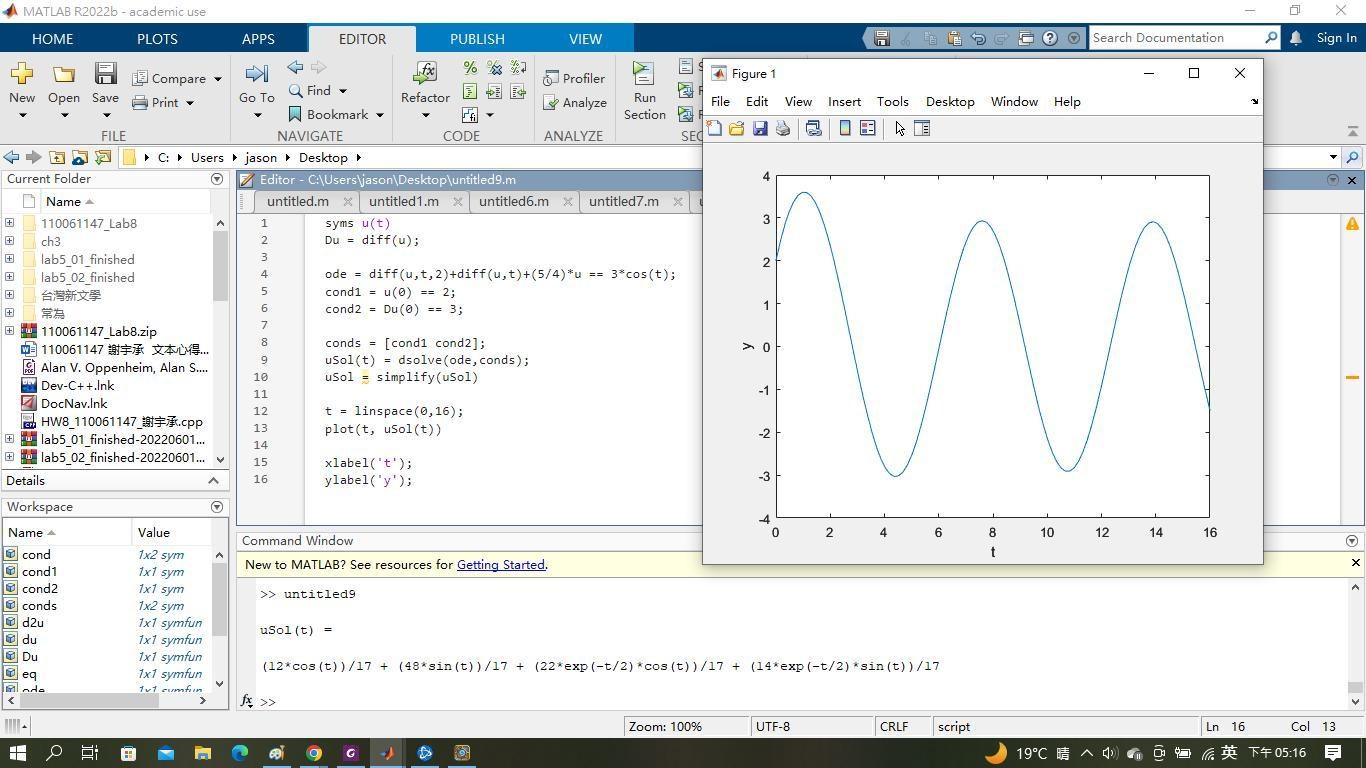This screenshot has height=768, width=1366.
Task: Switch to the PUBLISH ribbon tab
Action: tap(476, 39)
